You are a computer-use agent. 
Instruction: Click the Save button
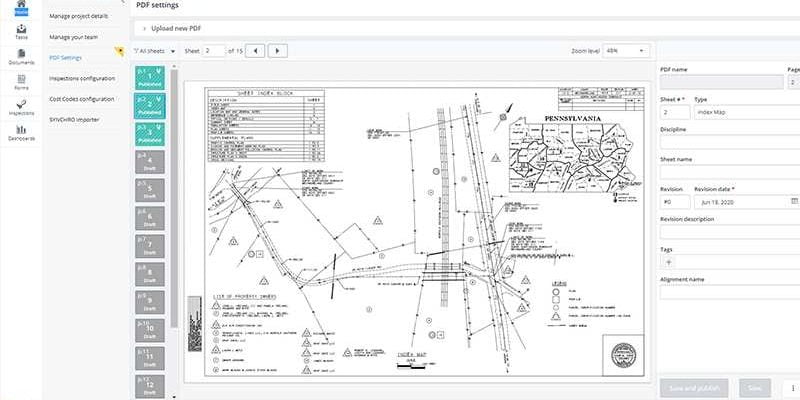[755, 388]
